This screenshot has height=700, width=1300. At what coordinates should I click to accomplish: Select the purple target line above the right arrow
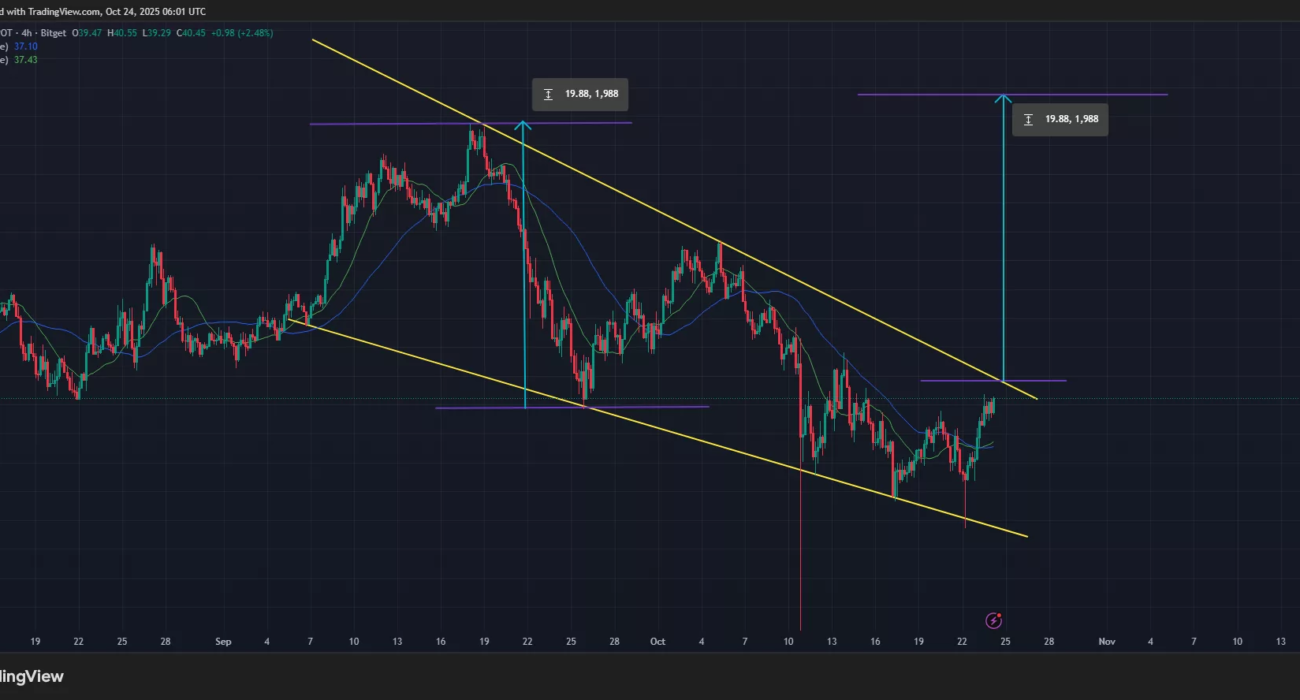click(1100, 94)
